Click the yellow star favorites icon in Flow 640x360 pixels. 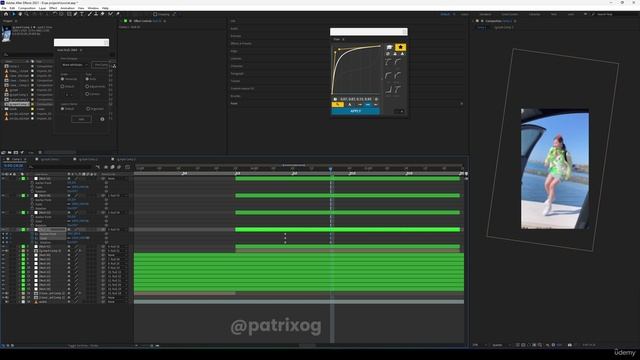pos(400,47)
